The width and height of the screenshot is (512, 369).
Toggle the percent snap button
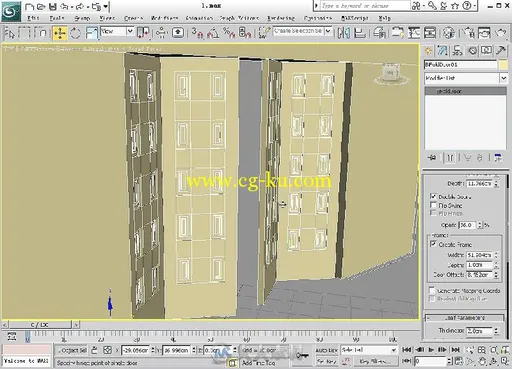point(229,33)
